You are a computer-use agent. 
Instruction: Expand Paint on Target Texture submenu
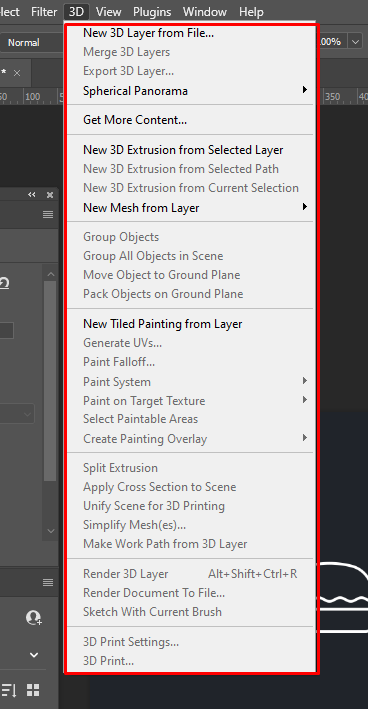coord(190,401)
